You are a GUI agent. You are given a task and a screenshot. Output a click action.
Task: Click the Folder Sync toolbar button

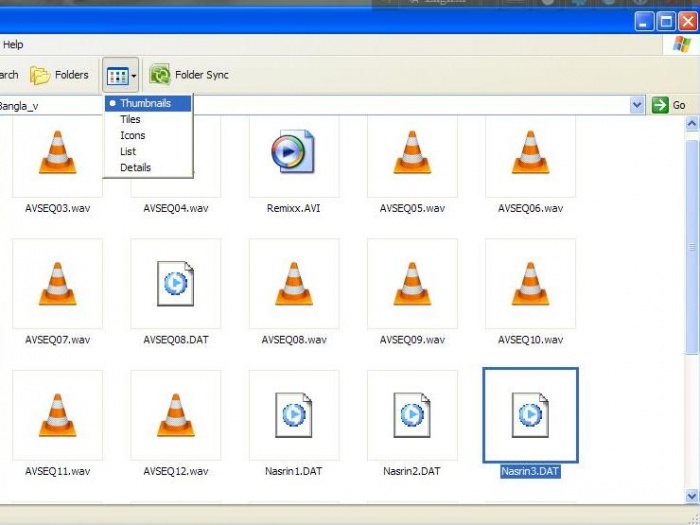(x=189, y=75)
